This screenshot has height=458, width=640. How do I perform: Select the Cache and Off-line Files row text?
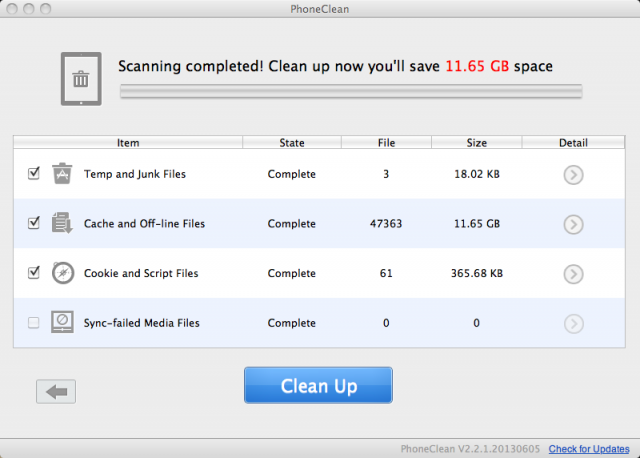pyautogui.click(x=144, y=224)
